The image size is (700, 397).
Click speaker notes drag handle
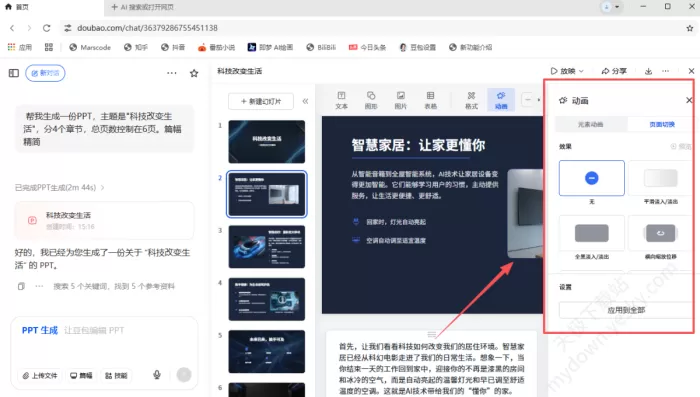coord(431,334)
